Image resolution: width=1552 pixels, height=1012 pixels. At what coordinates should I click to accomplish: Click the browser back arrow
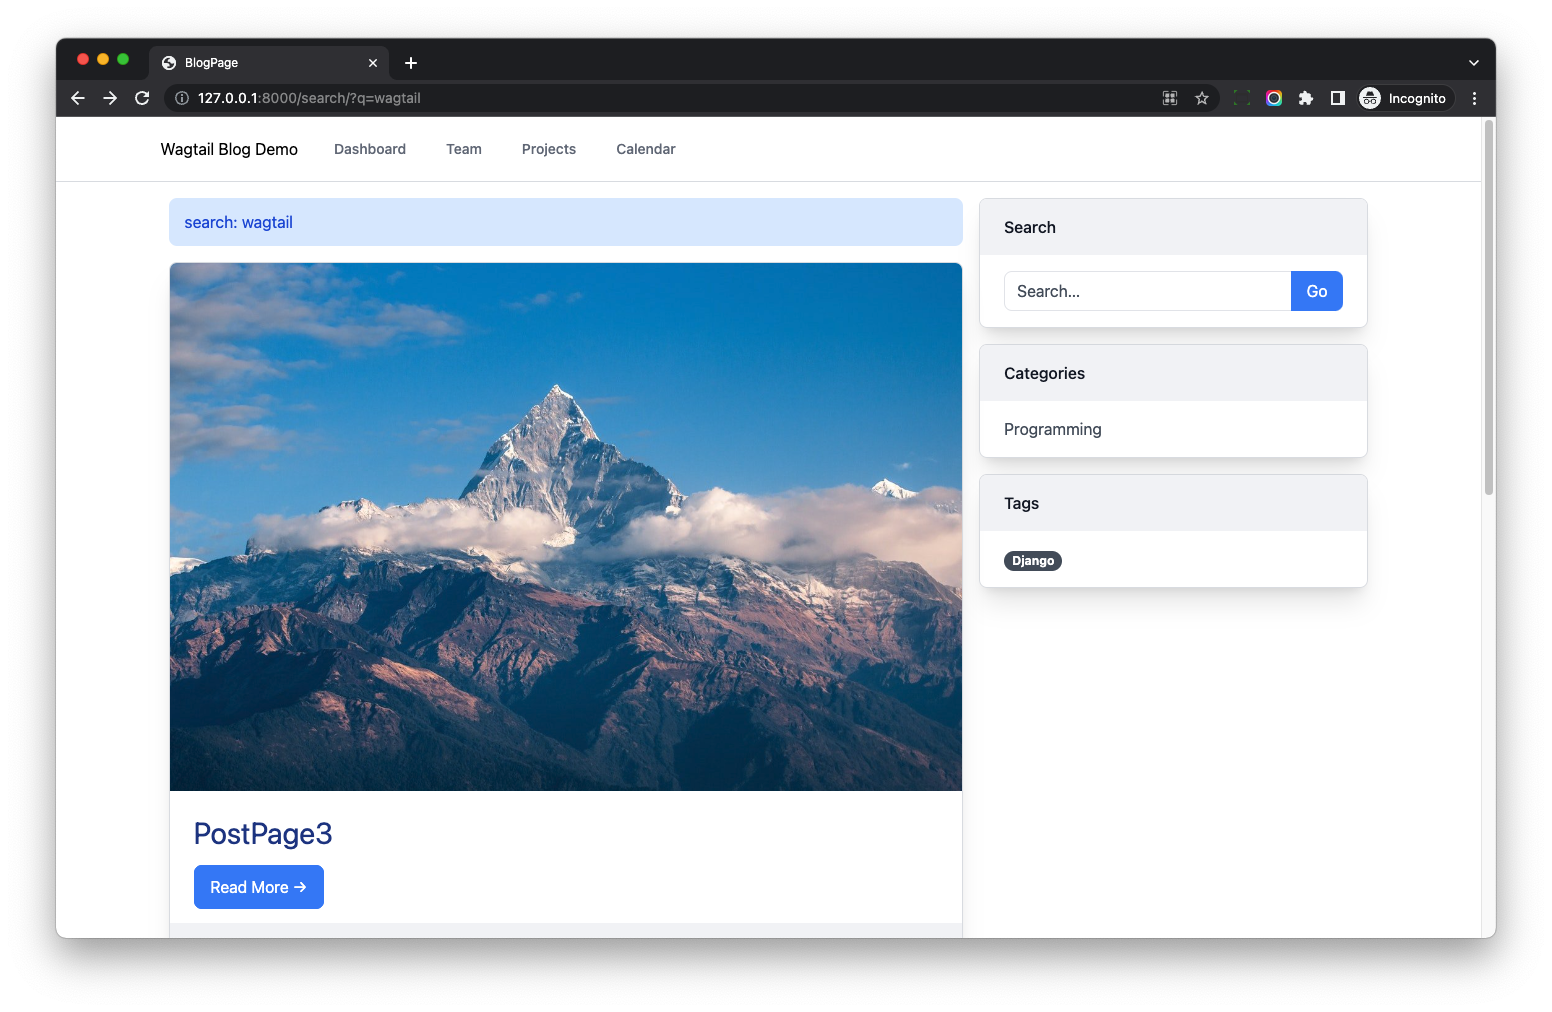pyautogui.click(x=78, y=98)
